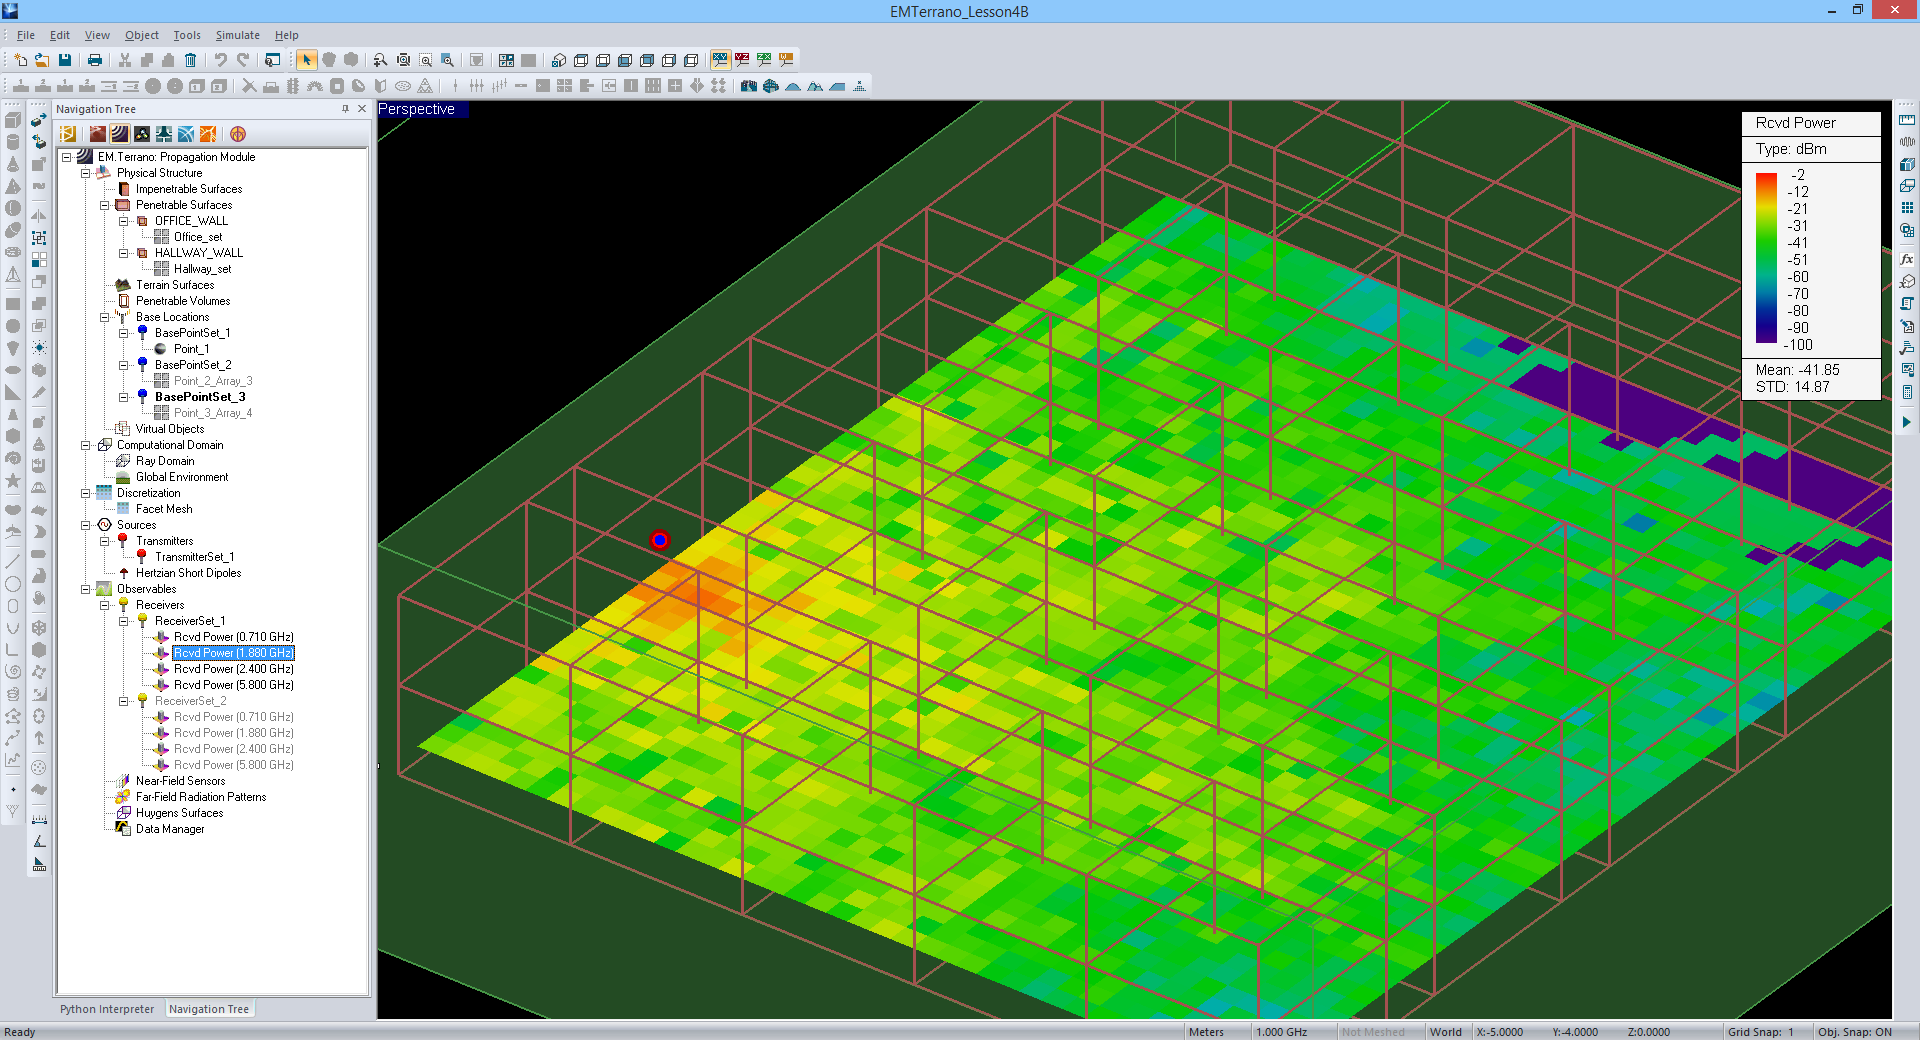1920x1040 pixels.
Task: Collapse the Physical Structure tree node
Action: 86,173
